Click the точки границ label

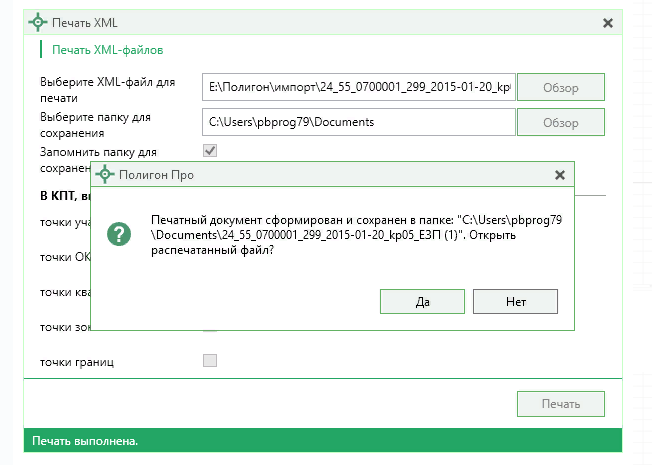(77, 361)
